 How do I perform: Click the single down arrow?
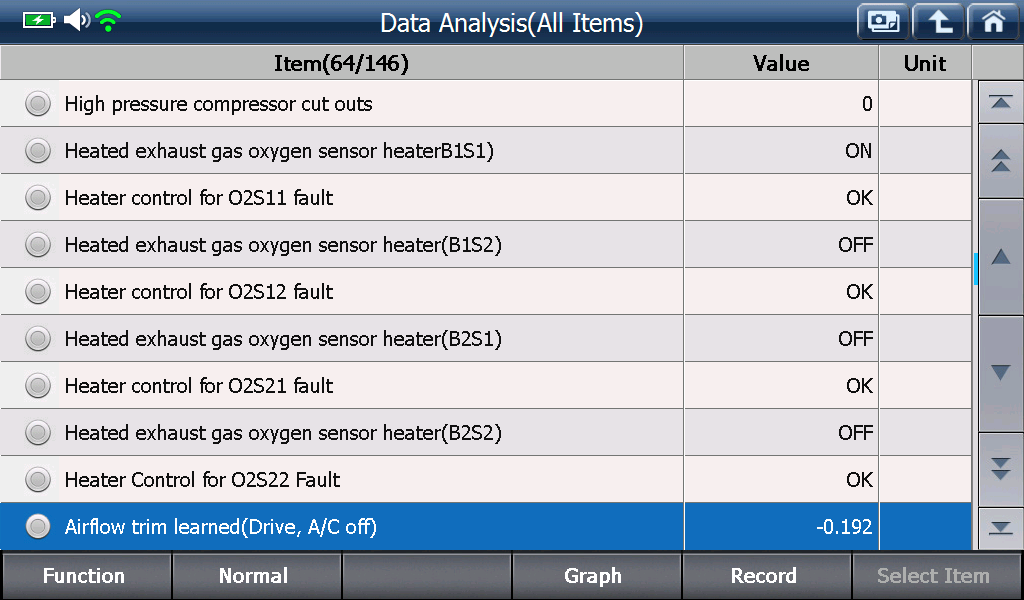[x=1000, y=373]
